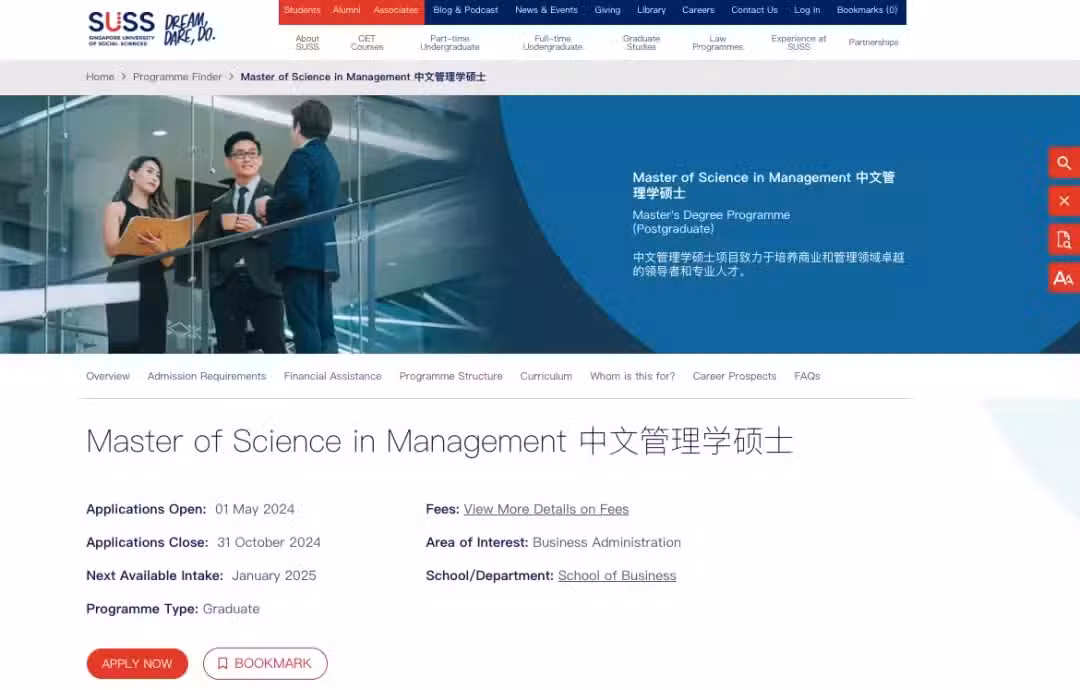Click the main page heading Master of Science in Management

pos(439,441)
